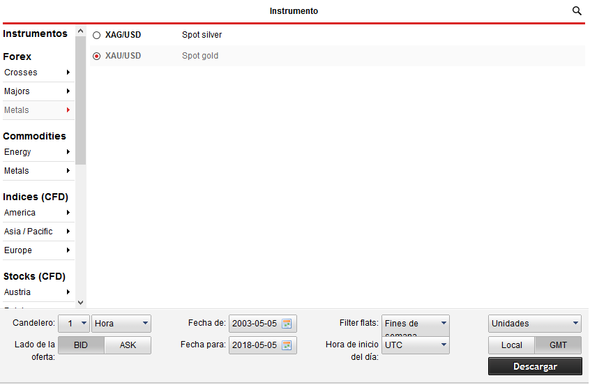
Task: Click the Spot gold description text
Action: coord(200,56)
